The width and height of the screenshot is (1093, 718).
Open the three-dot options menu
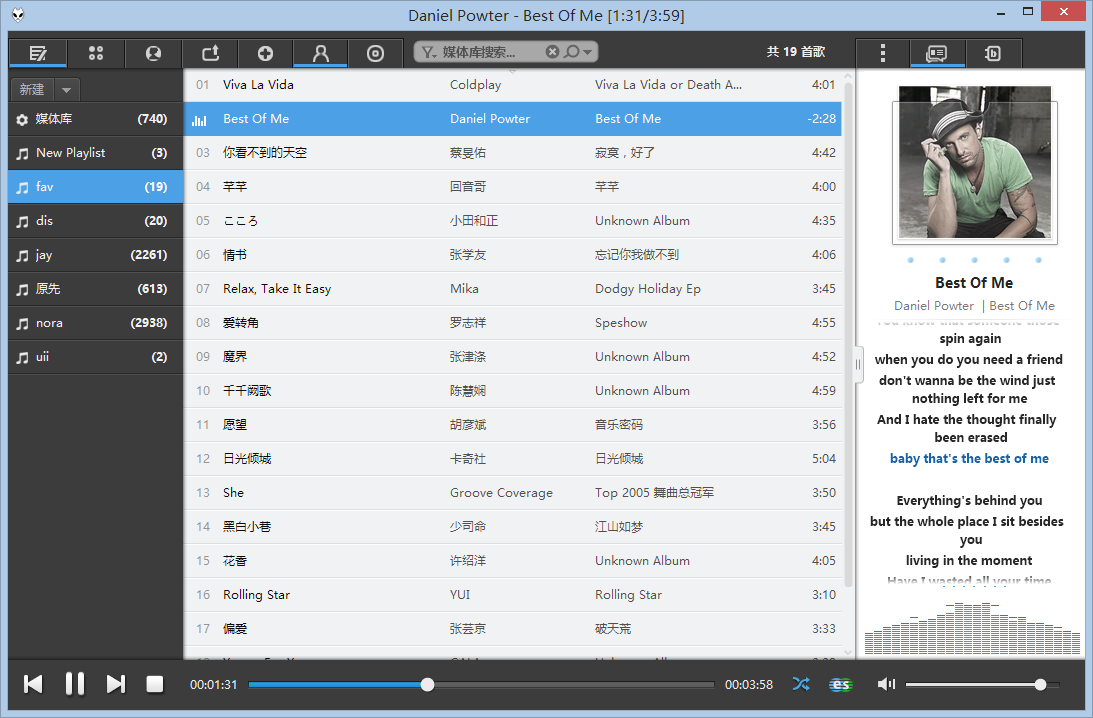(x=882, y=53)
